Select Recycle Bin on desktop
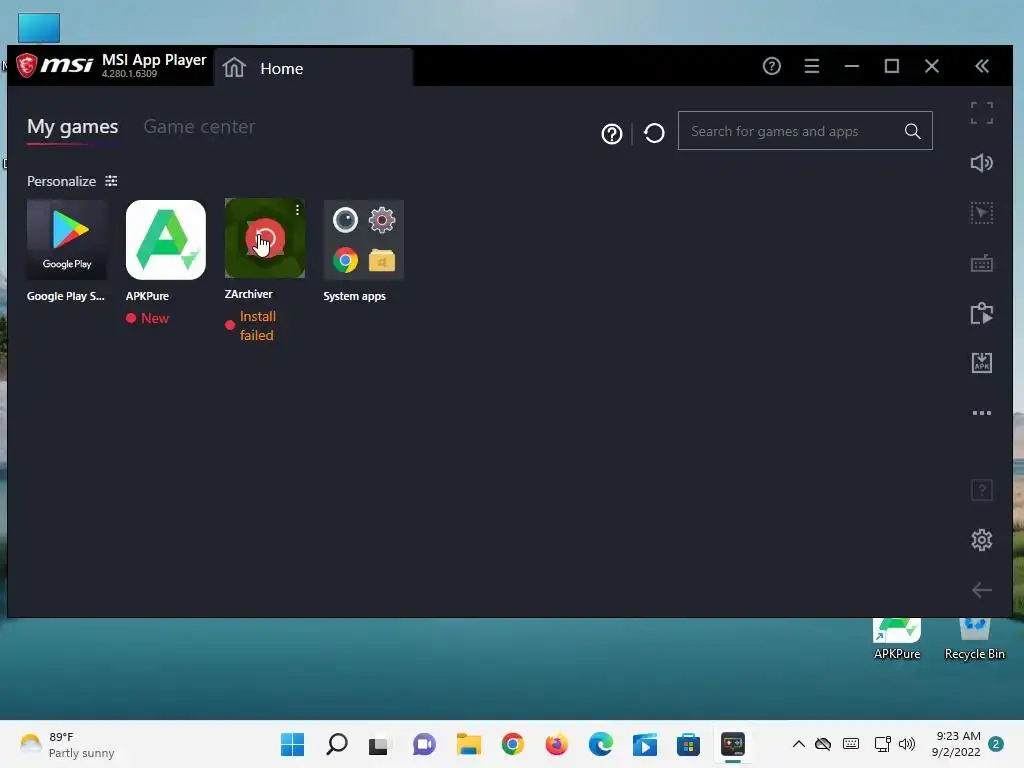Screen dimensions: 1024x768 (974, 639)
